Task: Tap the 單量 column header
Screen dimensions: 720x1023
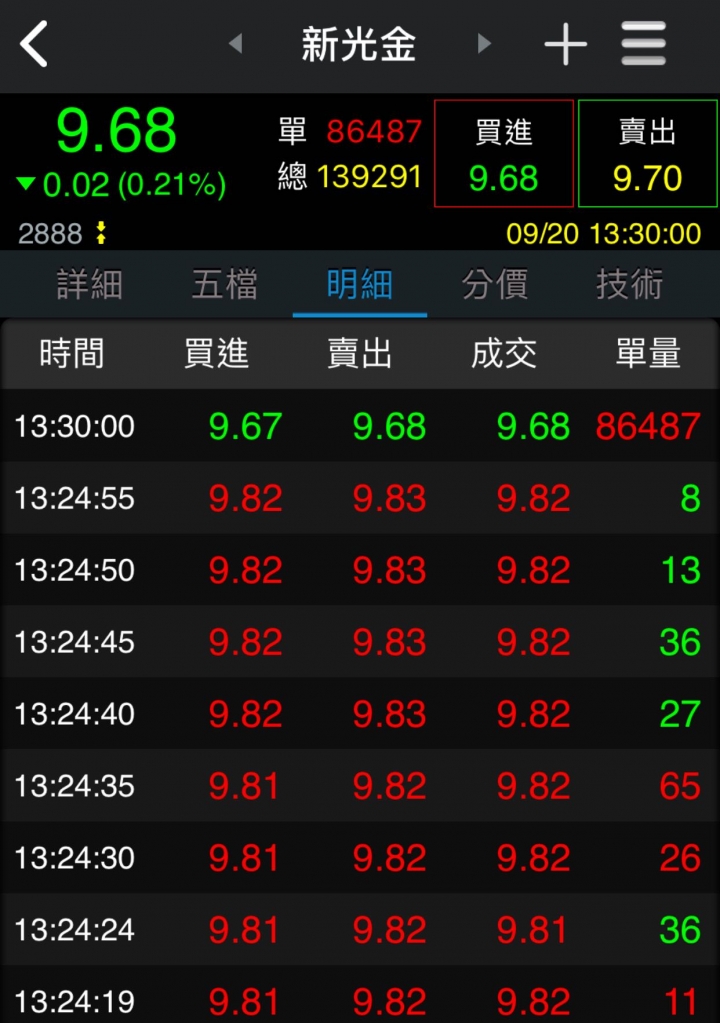Action: [x=648, y=354]
